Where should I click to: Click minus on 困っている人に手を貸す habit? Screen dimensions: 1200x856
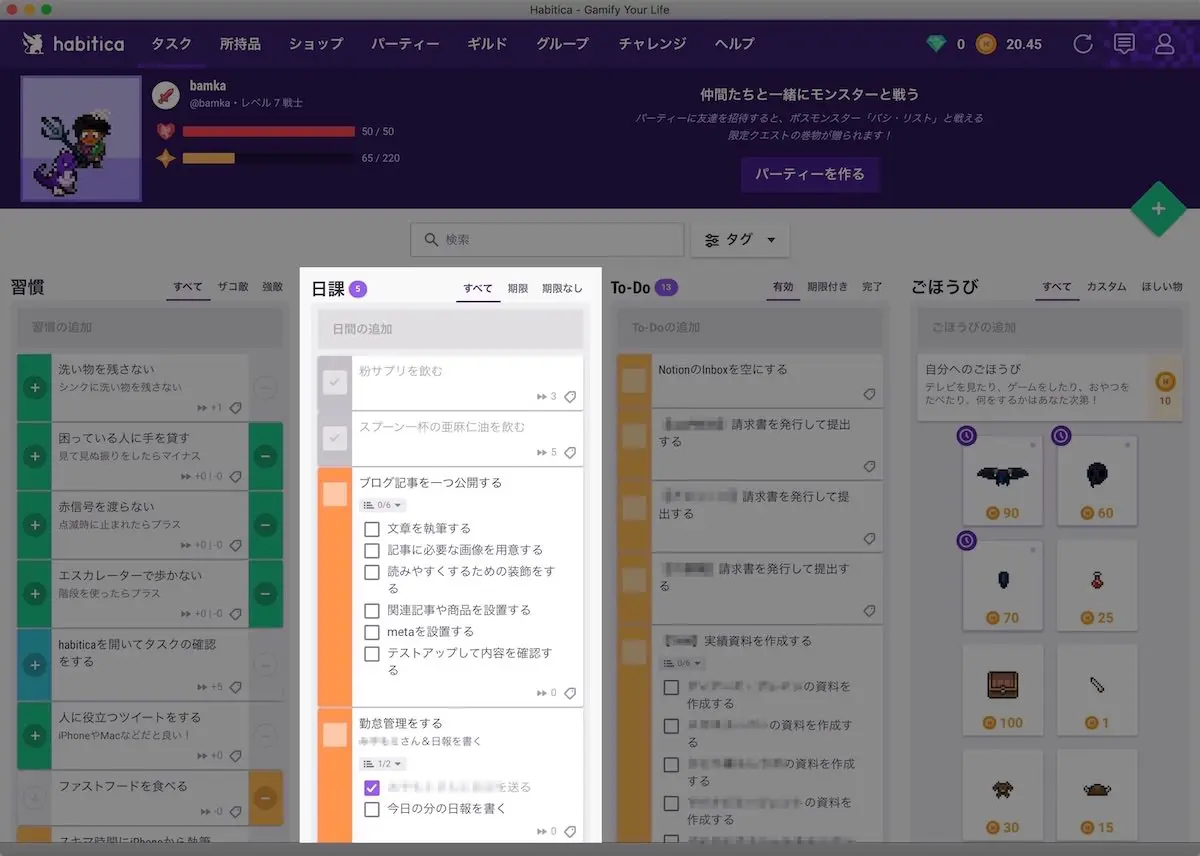tap(265, 456)
